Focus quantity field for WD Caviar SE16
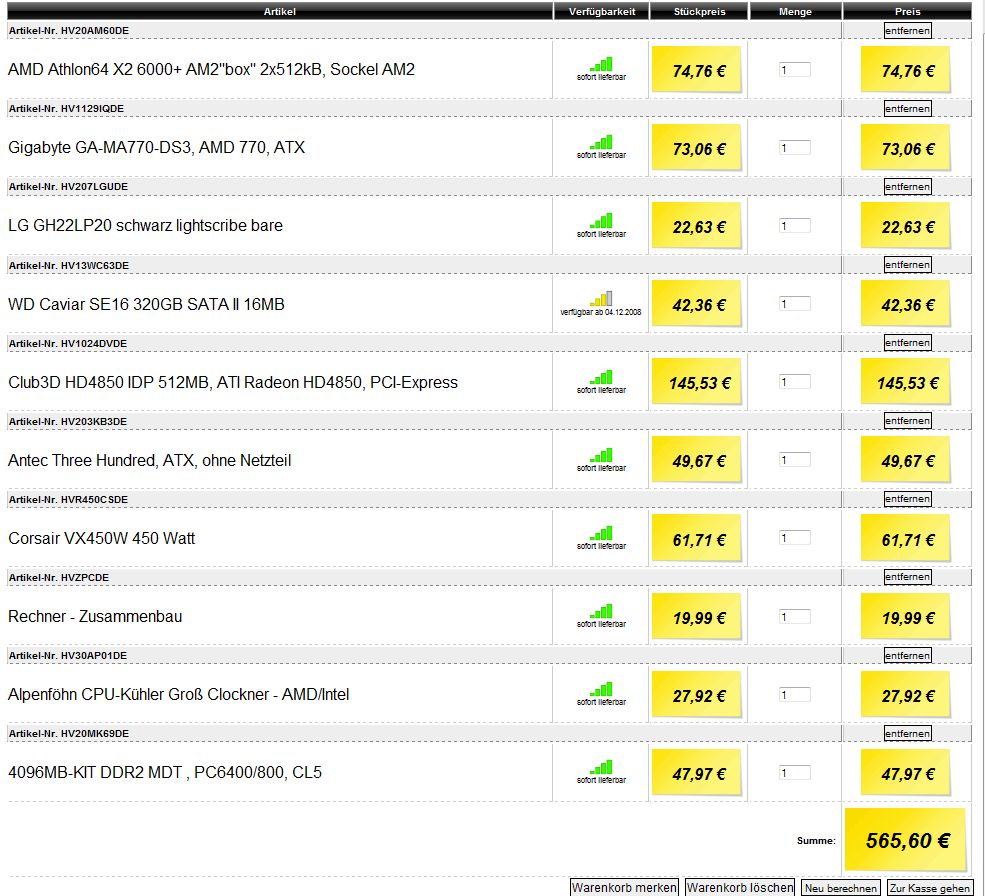985x896 pixels. tap(795, 304)
